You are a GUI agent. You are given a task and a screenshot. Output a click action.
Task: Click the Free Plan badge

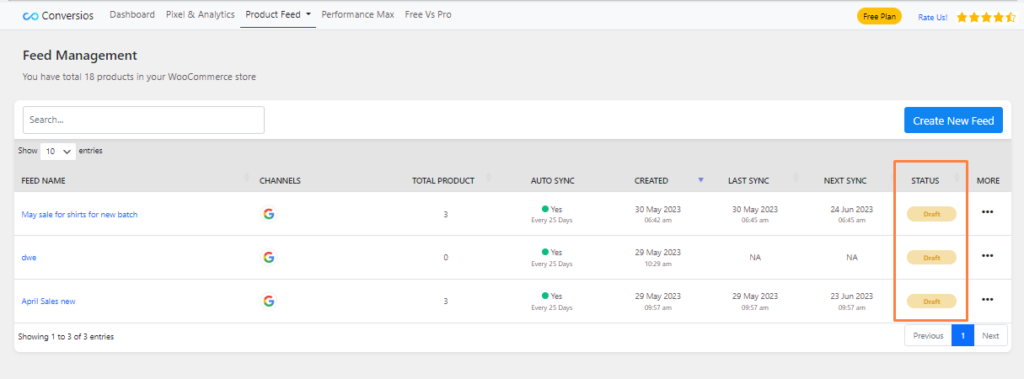coord(879,17)
